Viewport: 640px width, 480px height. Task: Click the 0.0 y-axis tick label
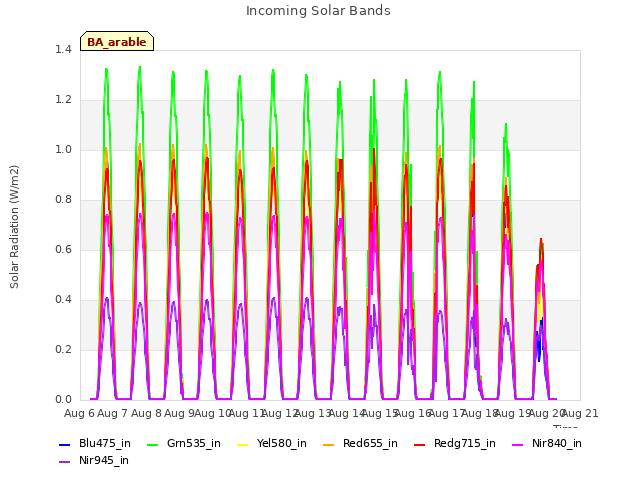point(63,400)
